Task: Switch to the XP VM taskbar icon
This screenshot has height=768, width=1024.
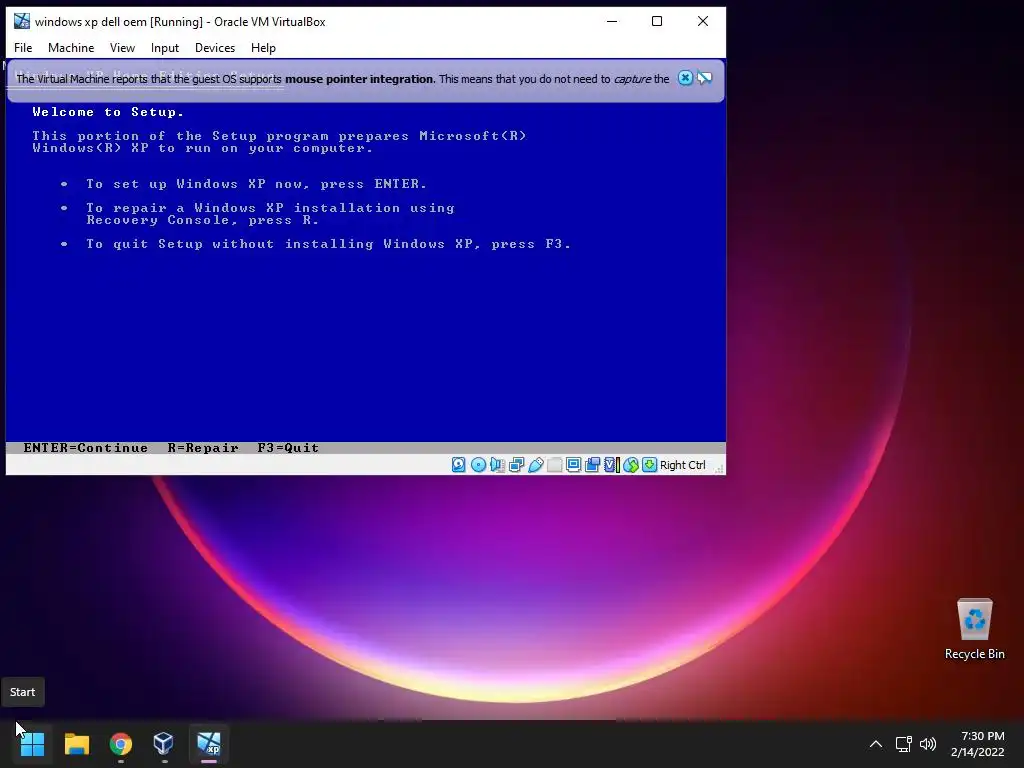Action: 209,743
